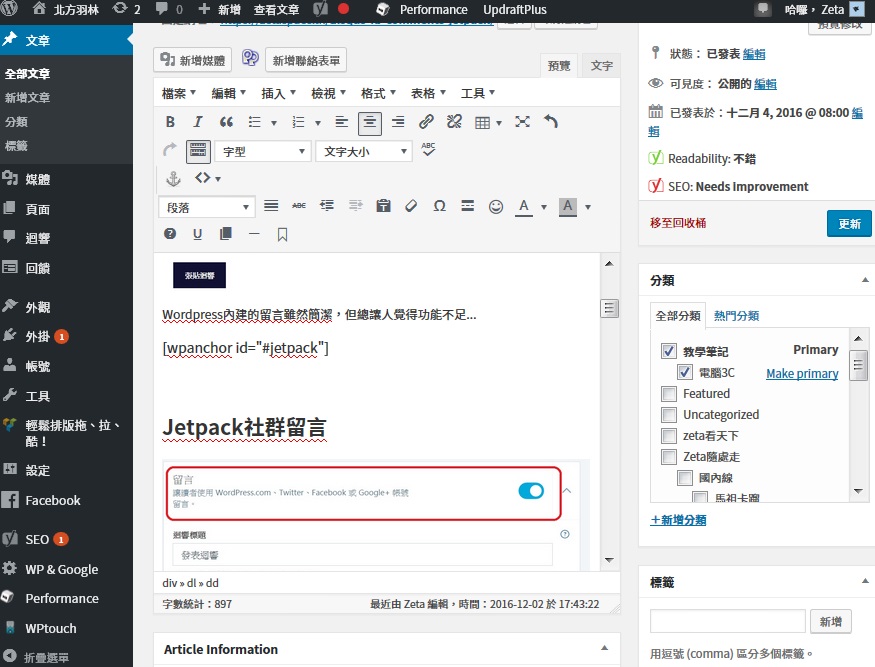Undo last edit with curved arrow
Viewport: 875px width, 667px height.
click(x=551, y=122)
